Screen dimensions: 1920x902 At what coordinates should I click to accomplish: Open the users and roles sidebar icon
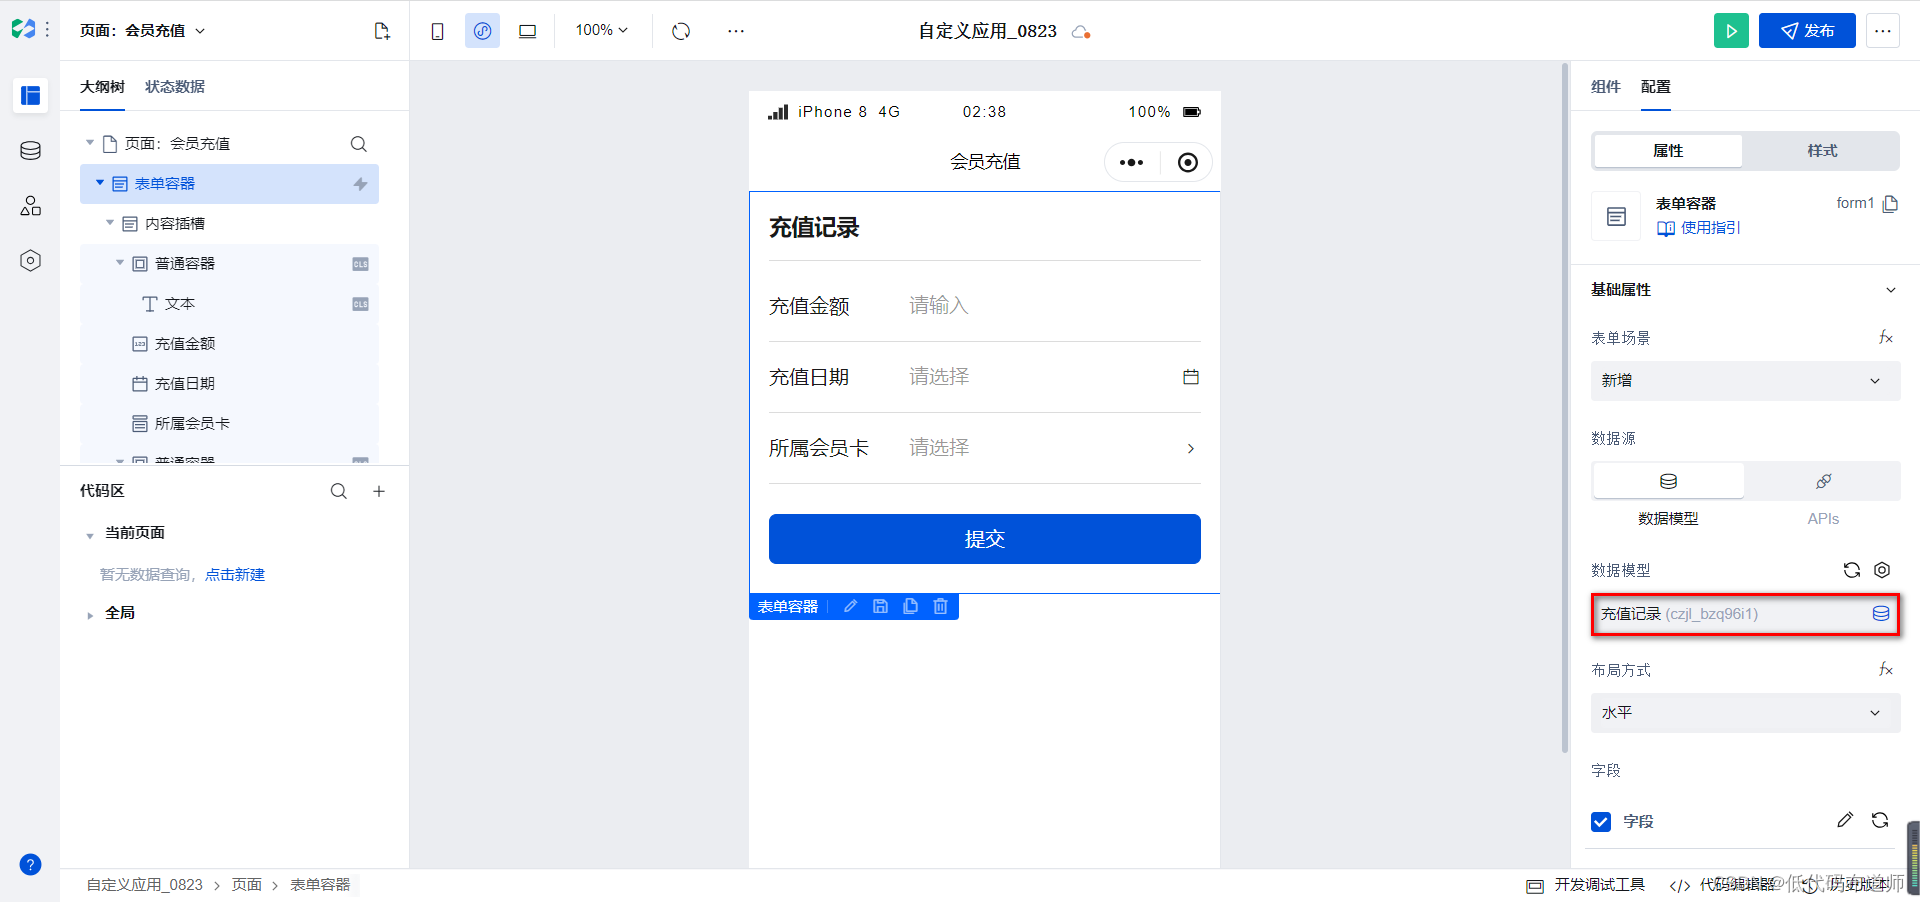tap(30, 206)
